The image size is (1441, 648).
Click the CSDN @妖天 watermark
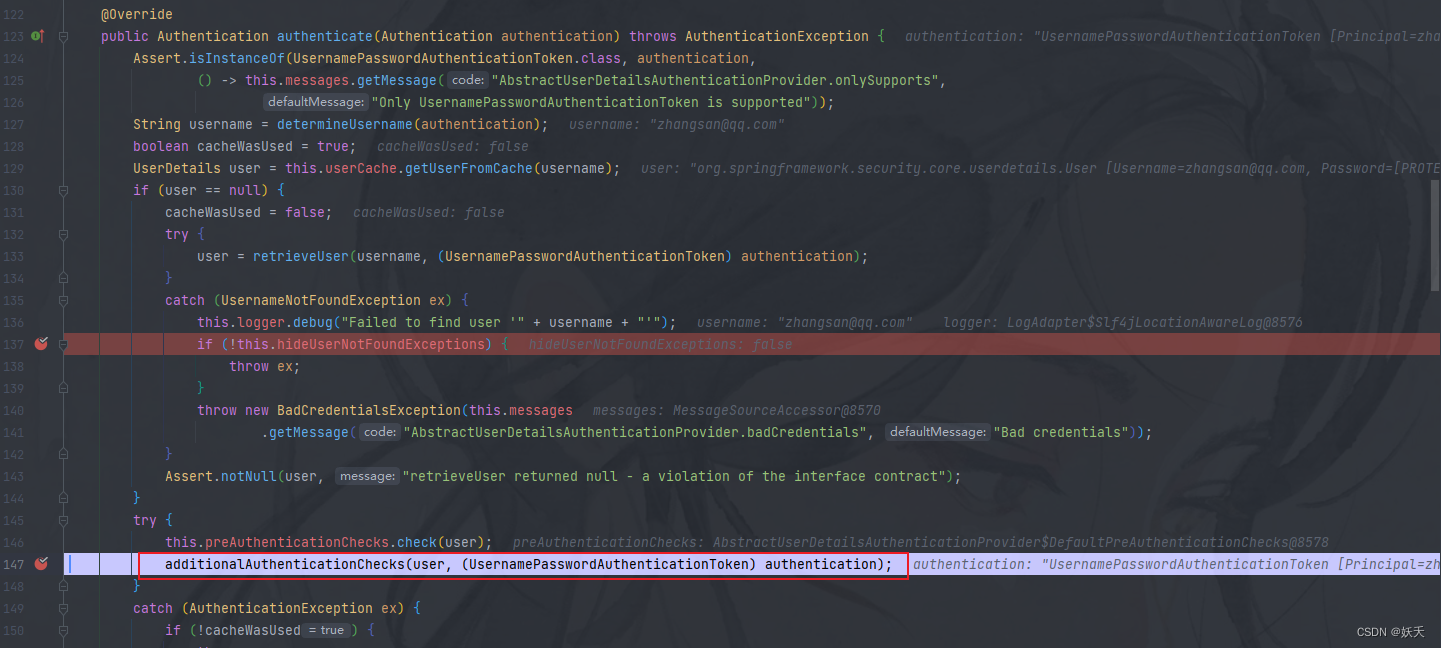pyautogui.click(x=1391, y=631)
